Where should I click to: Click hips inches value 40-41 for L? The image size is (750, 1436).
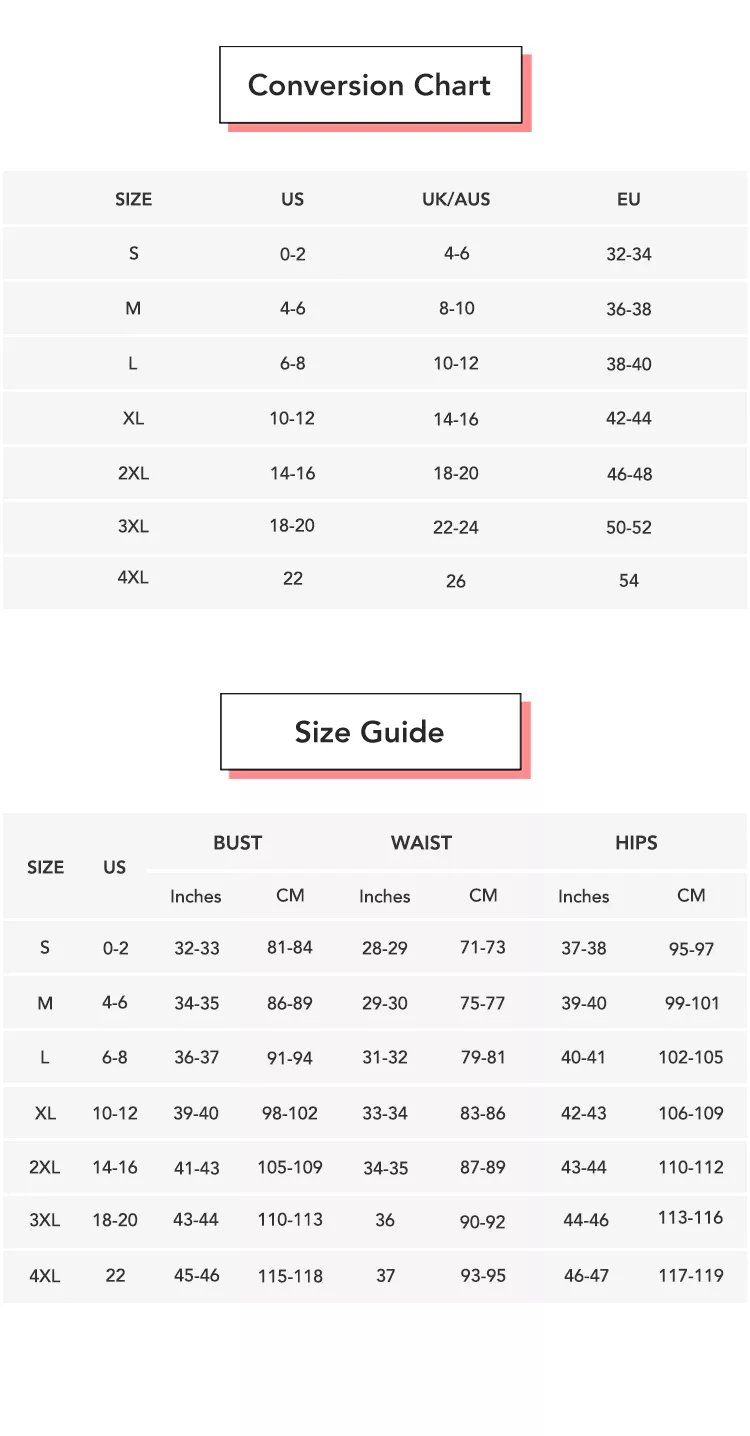point(584,1057)
